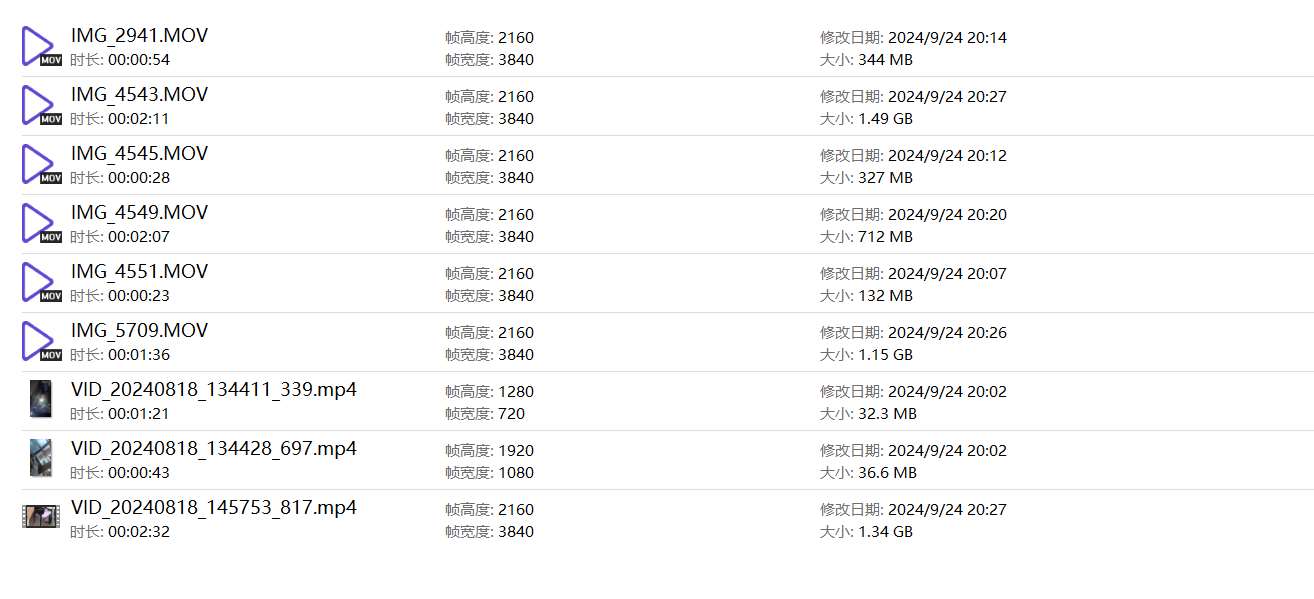Select the IMG_4543.MOV file icon
1314x599 pixels.
pyautogui.click(x=40, y=106)
